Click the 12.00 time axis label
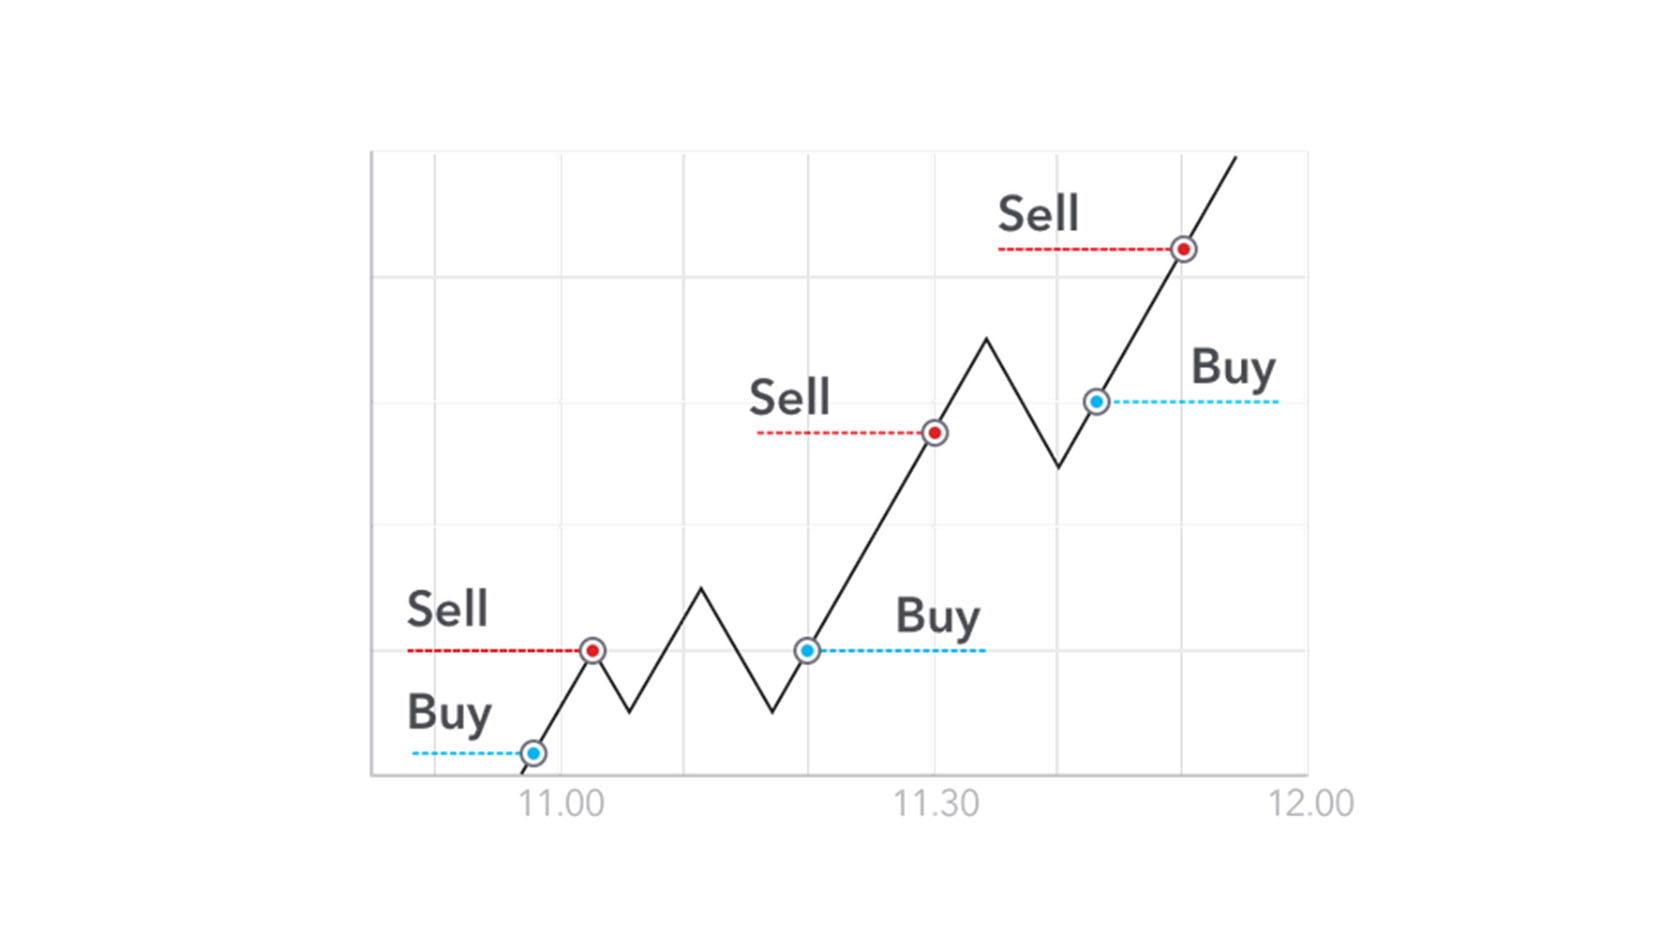1677x928 pixels. tap(1311, 803)
